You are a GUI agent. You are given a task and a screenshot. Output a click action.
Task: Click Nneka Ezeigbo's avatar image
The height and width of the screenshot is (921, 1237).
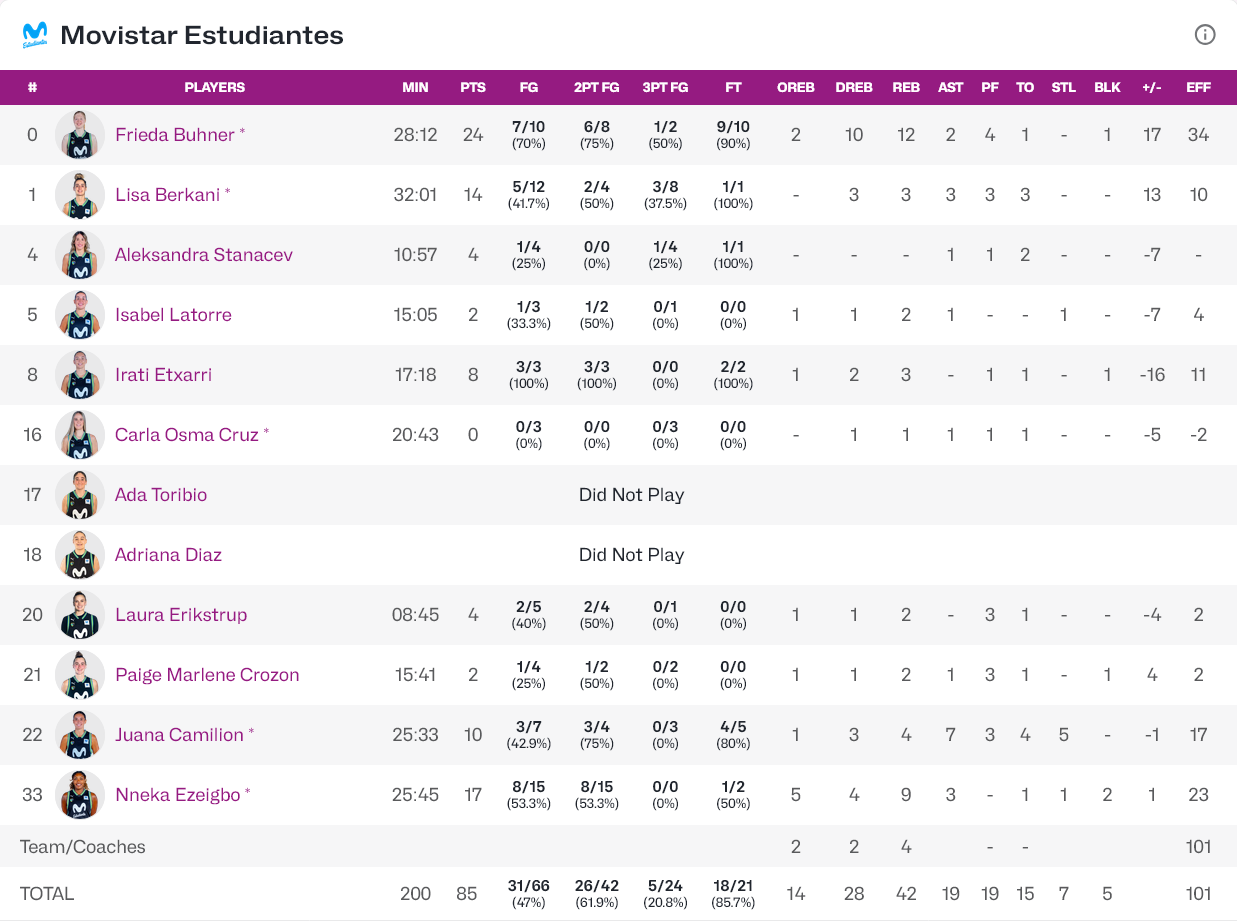coord(80,795)
